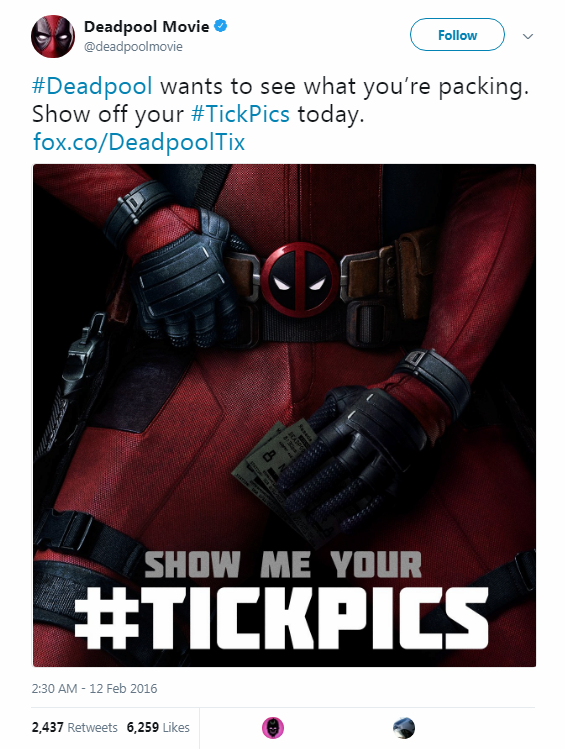
Task: Visit the fox.co/DeadpoolTix link
Action: (139, 142)
